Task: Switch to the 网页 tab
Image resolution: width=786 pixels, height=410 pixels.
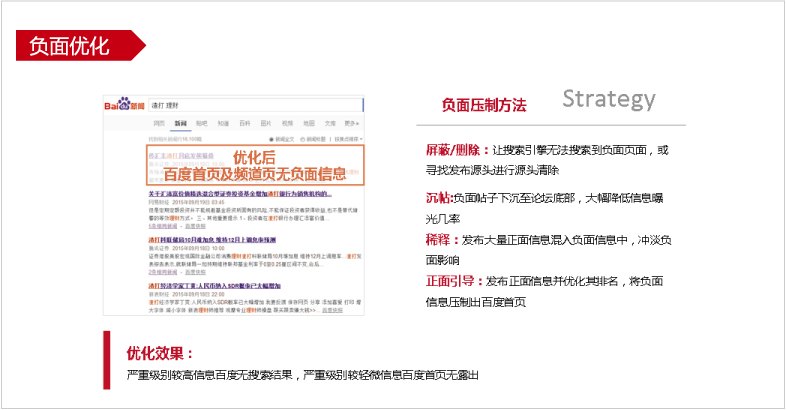Action: tap(158, 122)
